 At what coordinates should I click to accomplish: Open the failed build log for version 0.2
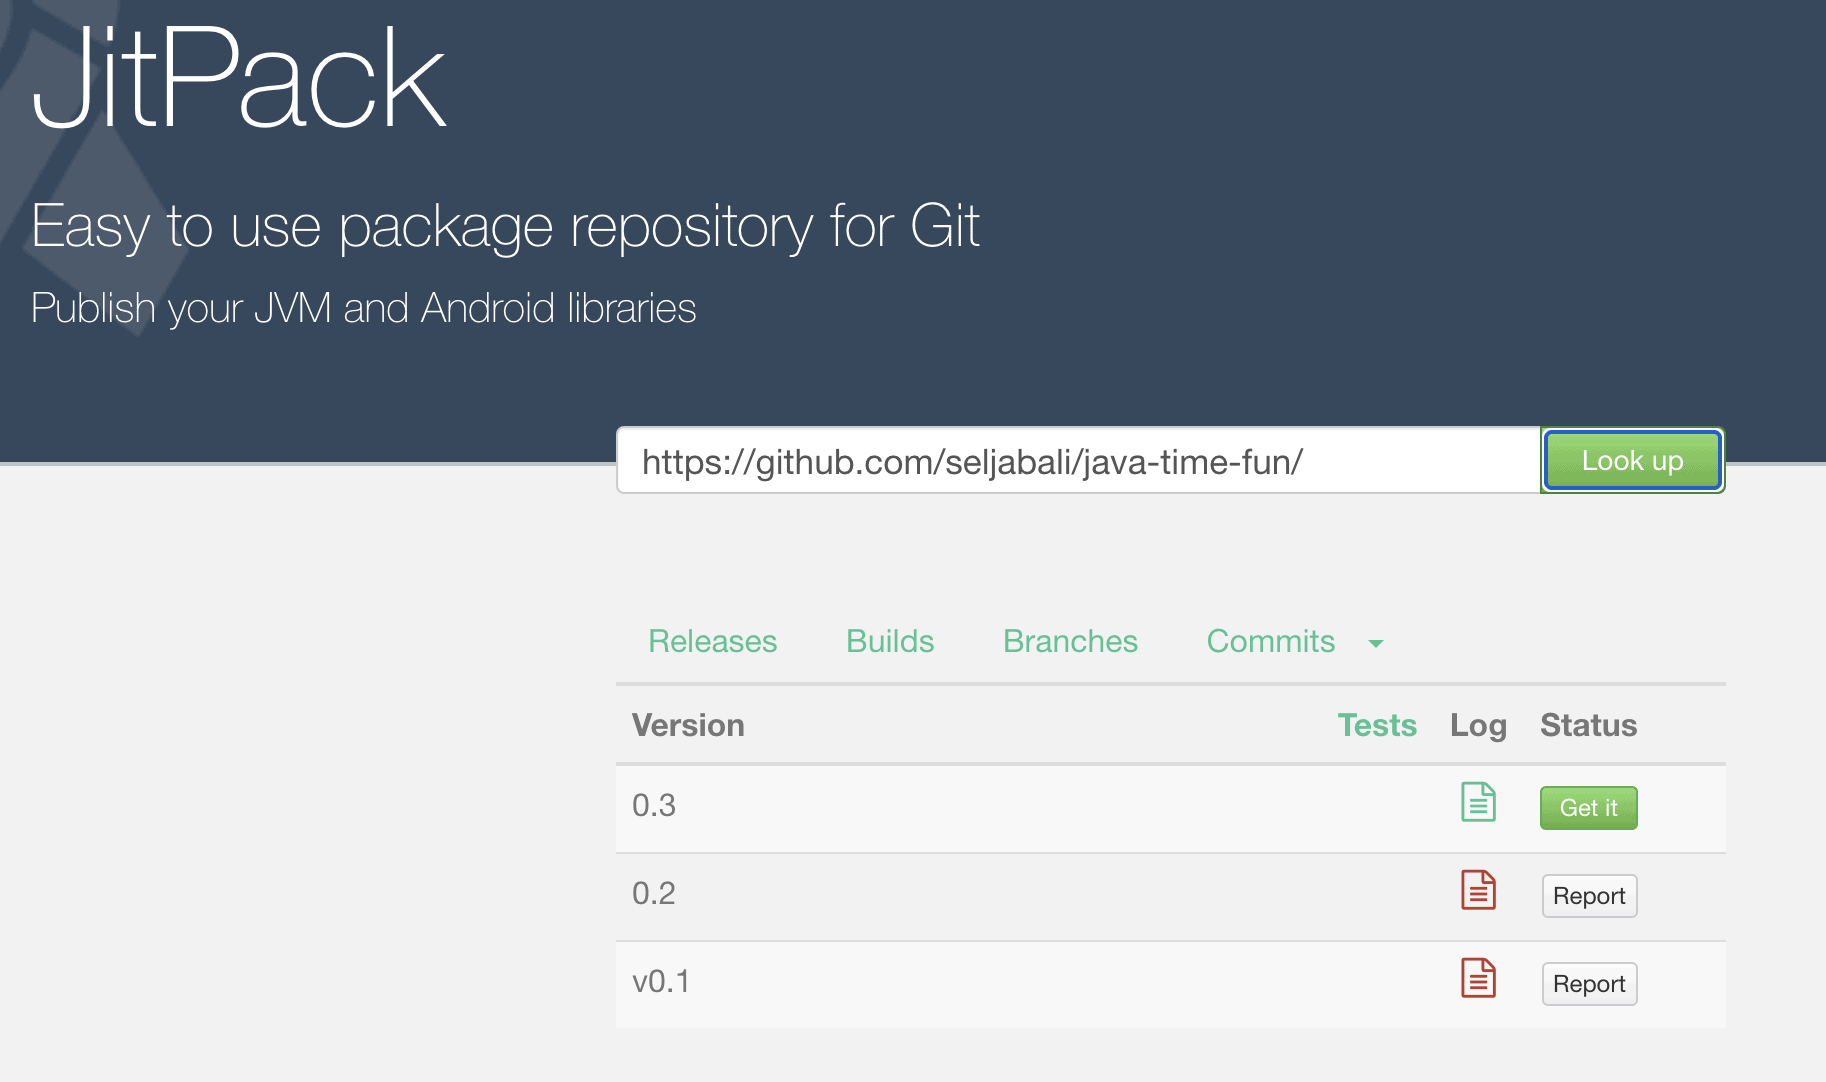pyautogui.click(x=1478, y=890)
